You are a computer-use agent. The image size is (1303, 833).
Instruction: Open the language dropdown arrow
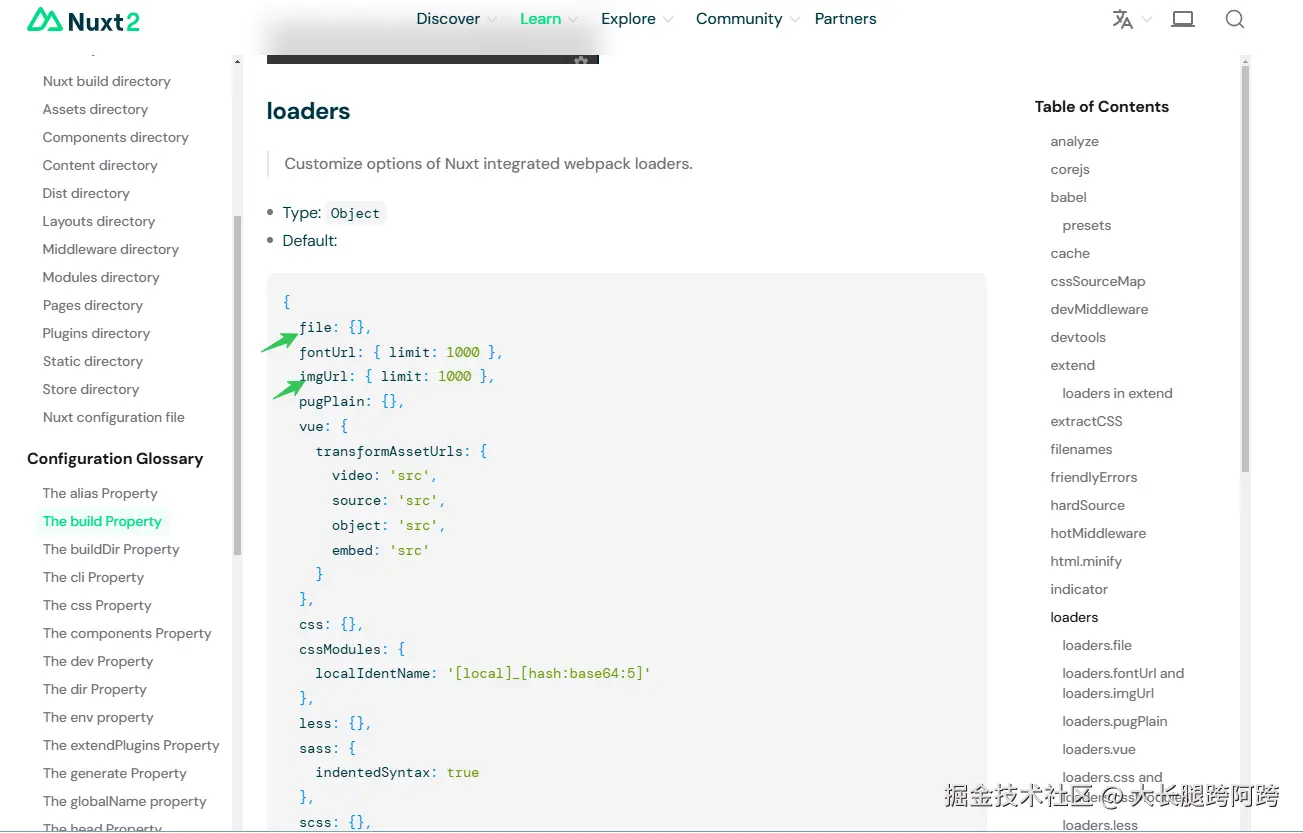pyautogui.click(x=1147, y=19)
